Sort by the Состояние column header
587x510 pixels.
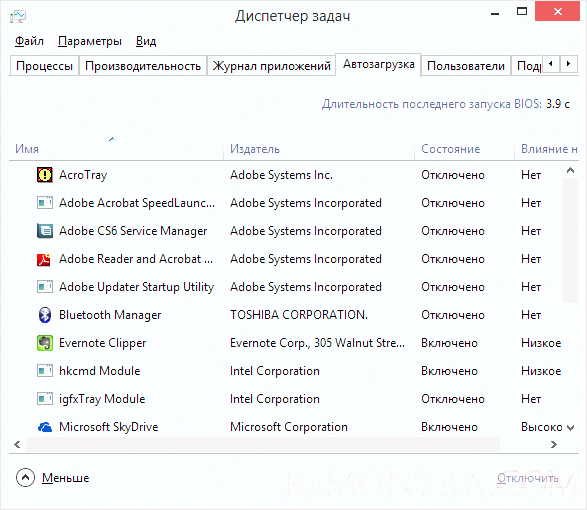451,149
